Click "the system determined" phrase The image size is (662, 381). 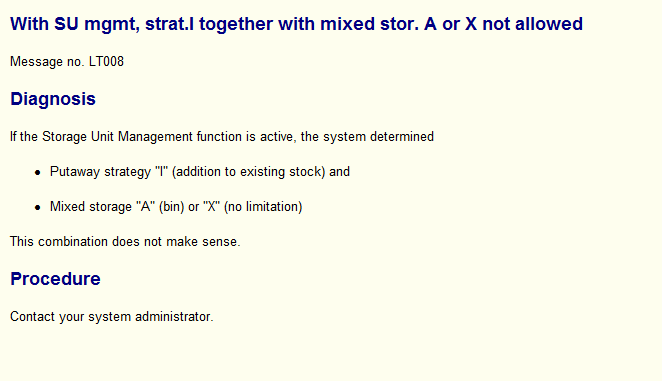(x=367, y=137)
